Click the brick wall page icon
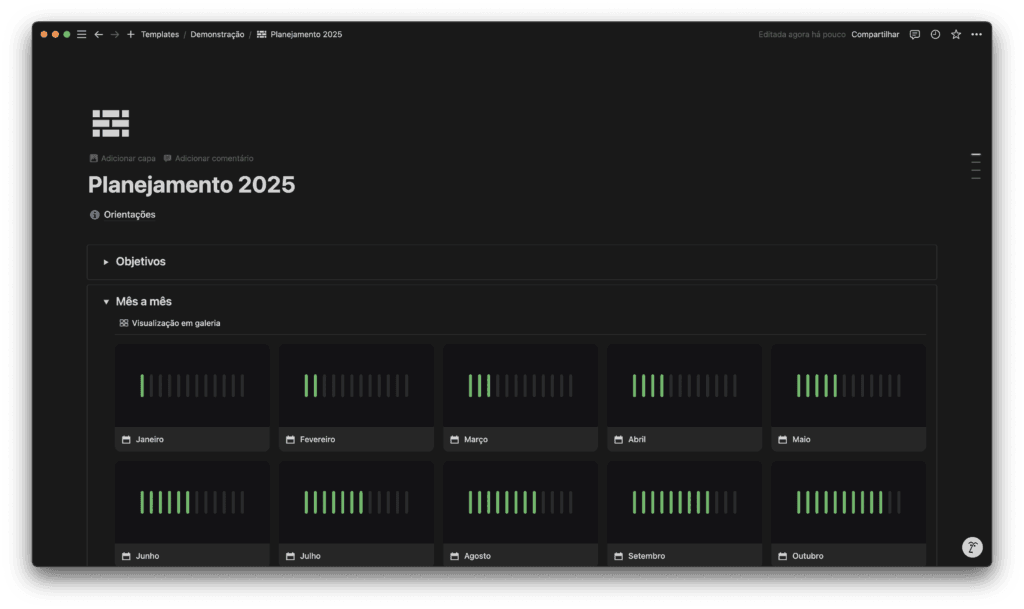Image resolution: width=1024 pixels, height=609 pixels. [x=111, y=123]
